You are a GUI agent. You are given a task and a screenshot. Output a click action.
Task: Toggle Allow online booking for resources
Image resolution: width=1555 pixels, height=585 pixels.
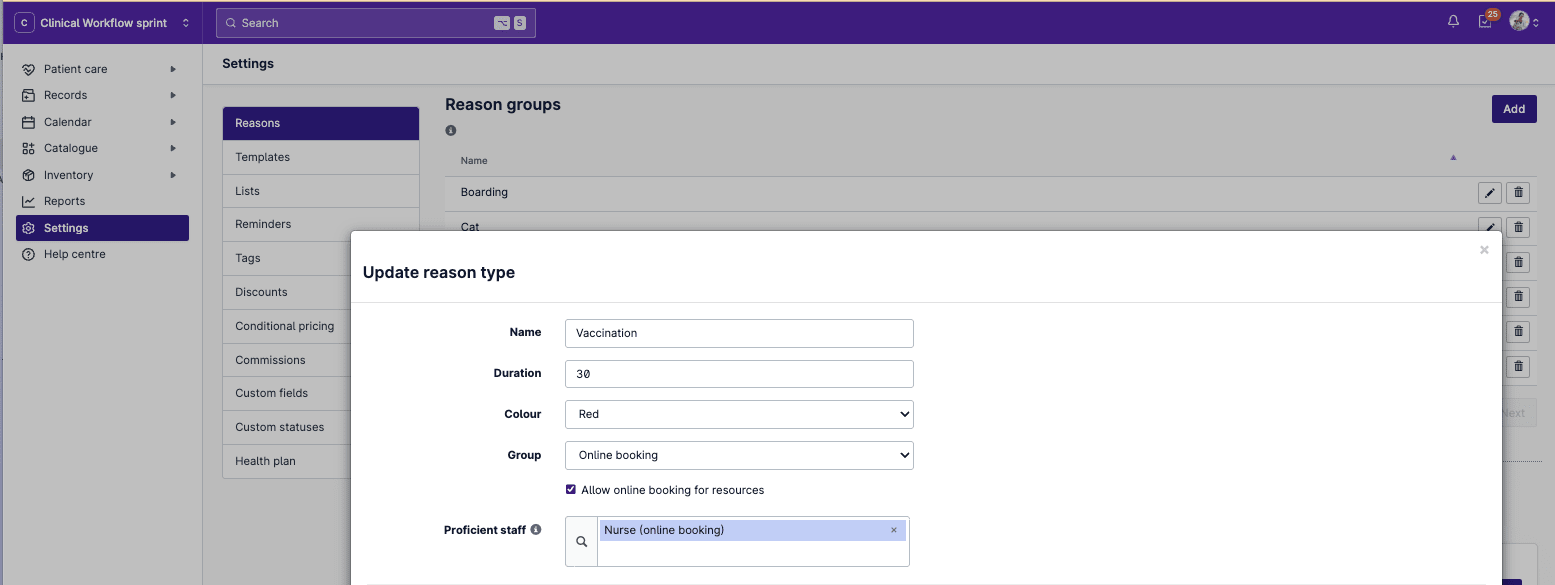[x=571, y=490]
